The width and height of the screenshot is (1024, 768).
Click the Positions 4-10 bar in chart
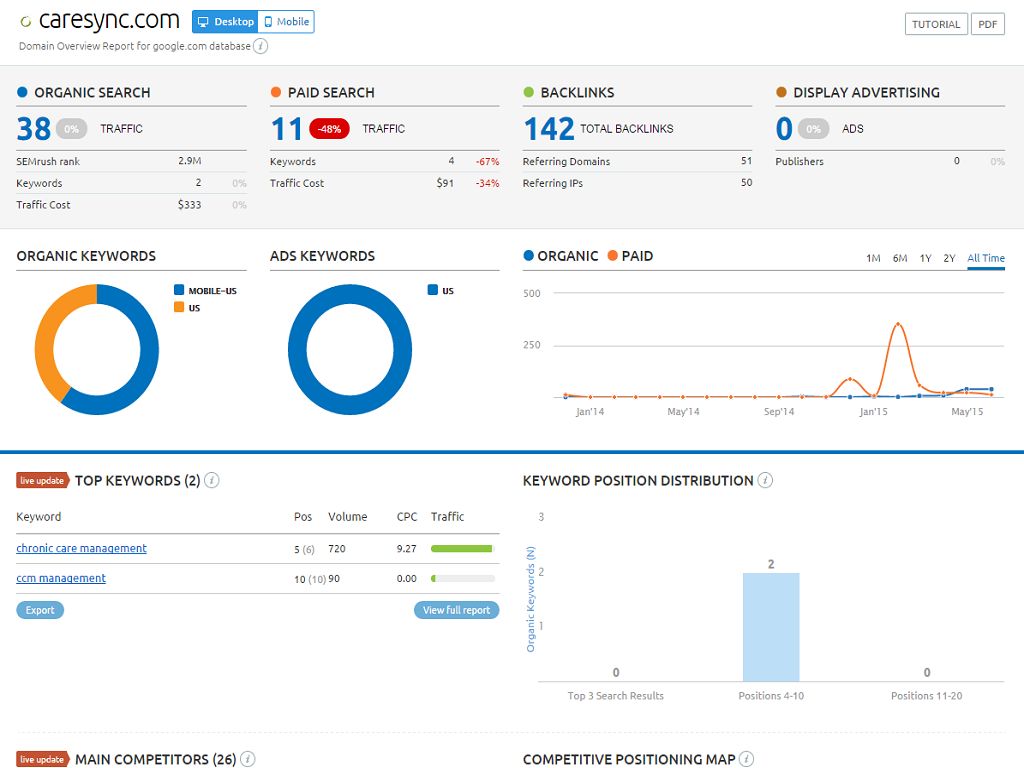(770, 627)
